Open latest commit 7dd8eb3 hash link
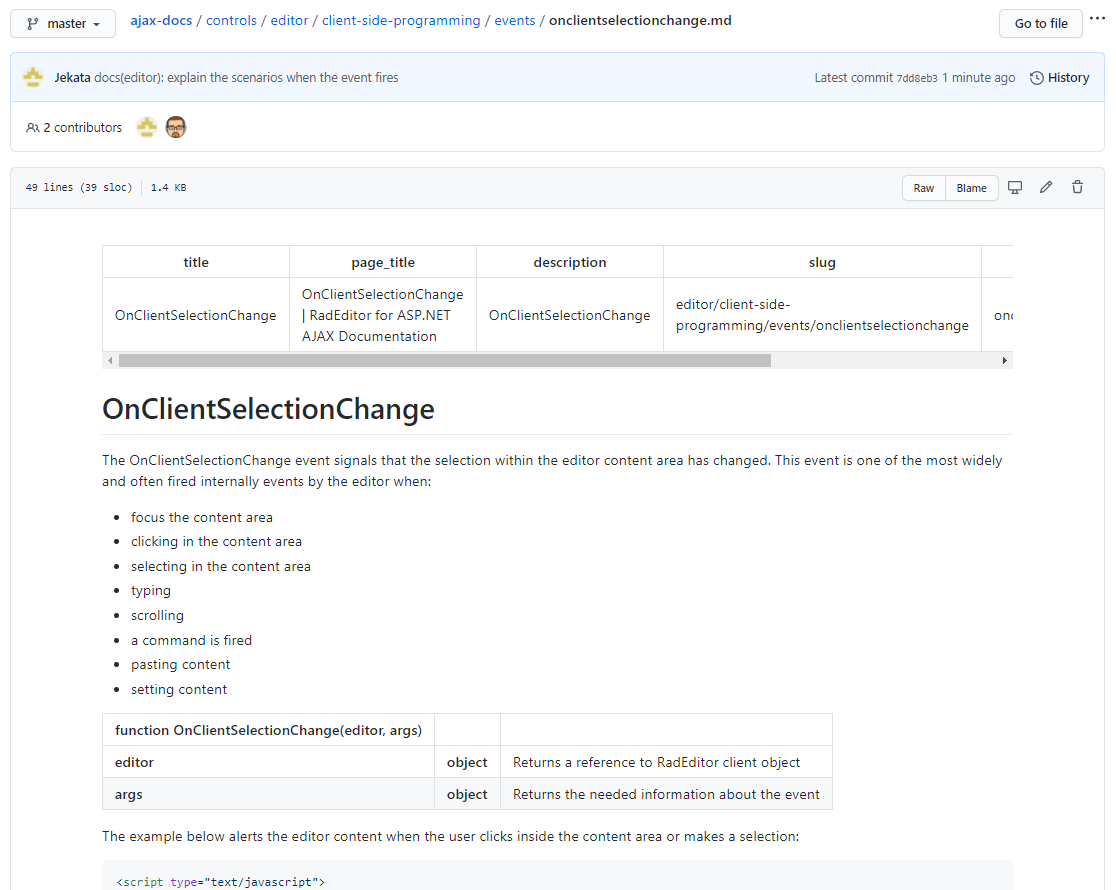This screenshot has height=890, width=1116. [917, 78]
